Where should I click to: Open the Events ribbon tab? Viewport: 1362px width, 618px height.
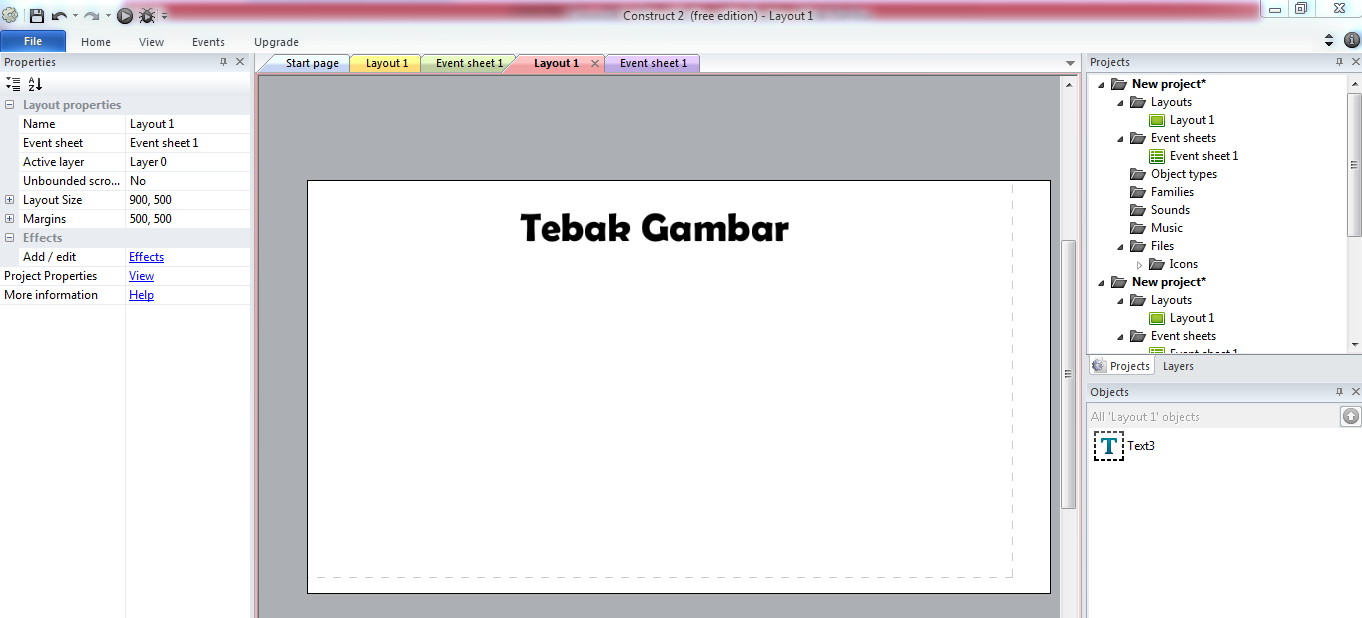coord(208,42)
